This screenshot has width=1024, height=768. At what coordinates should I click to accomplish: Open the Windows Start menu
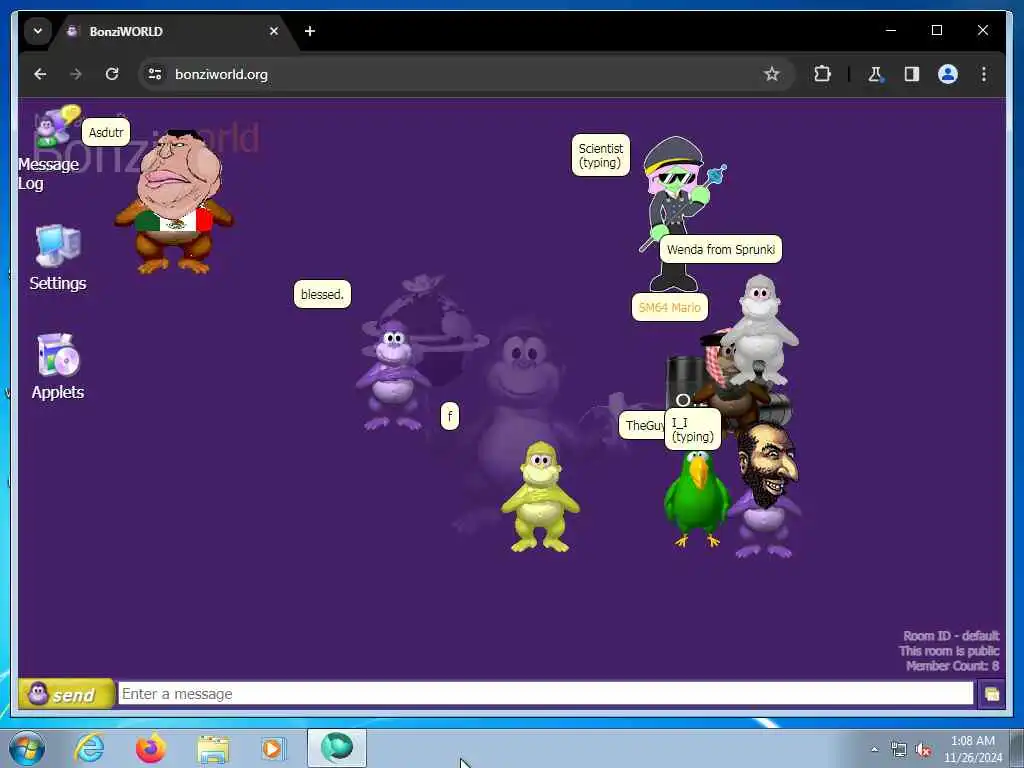pyautogui.click(x=27, y=748)
